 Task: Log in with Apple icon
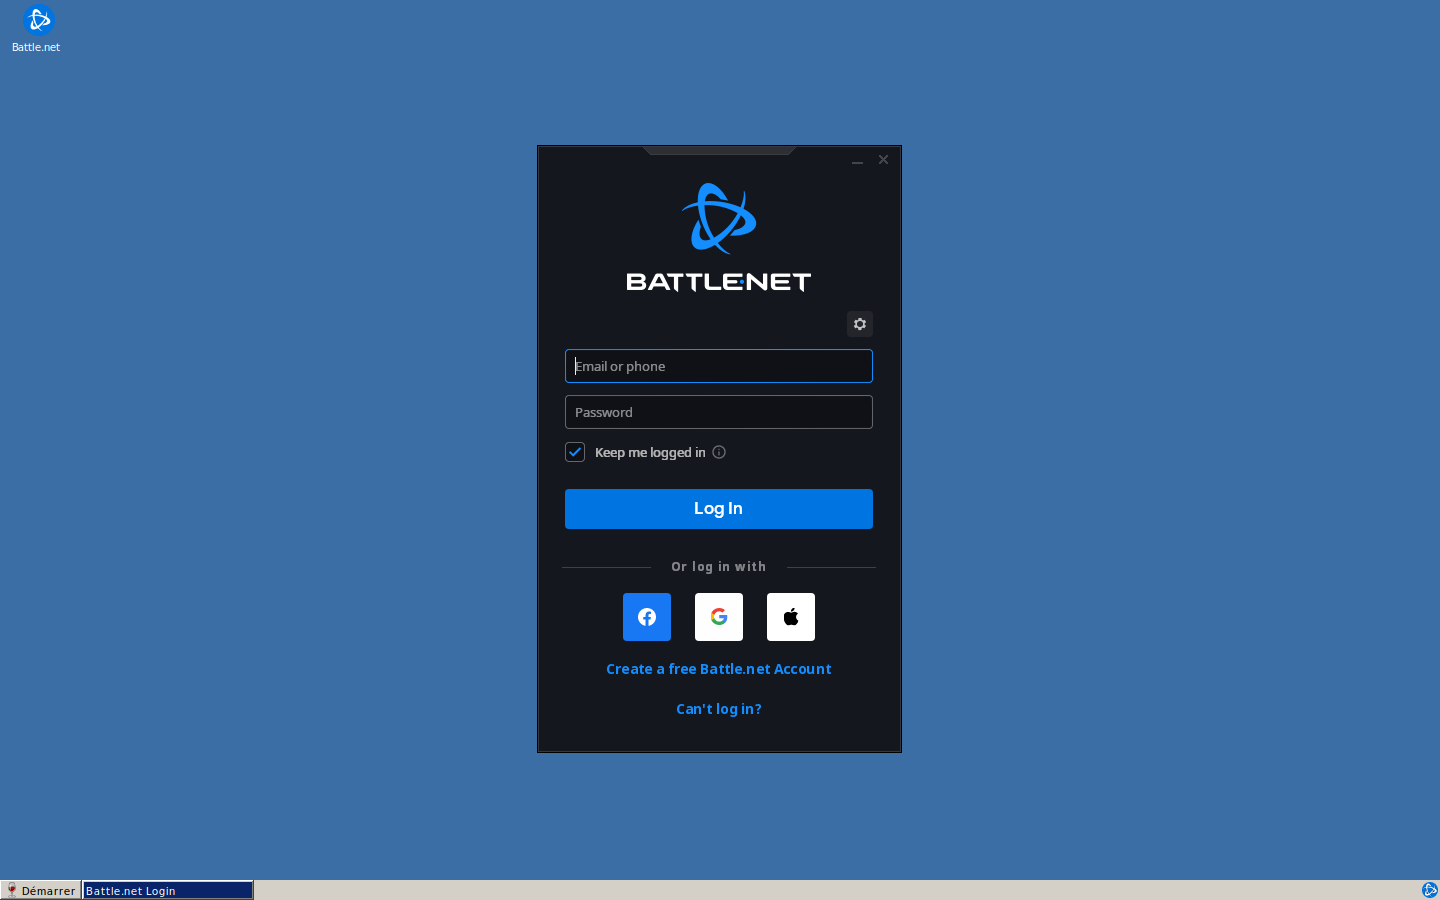(791, 617)
